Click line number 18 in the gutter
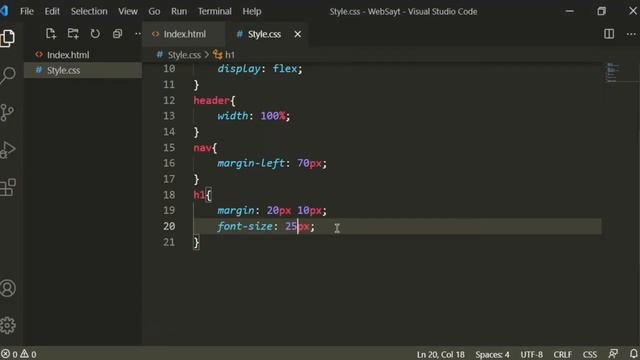Screen dimensions: 640x360 [169, 195]
